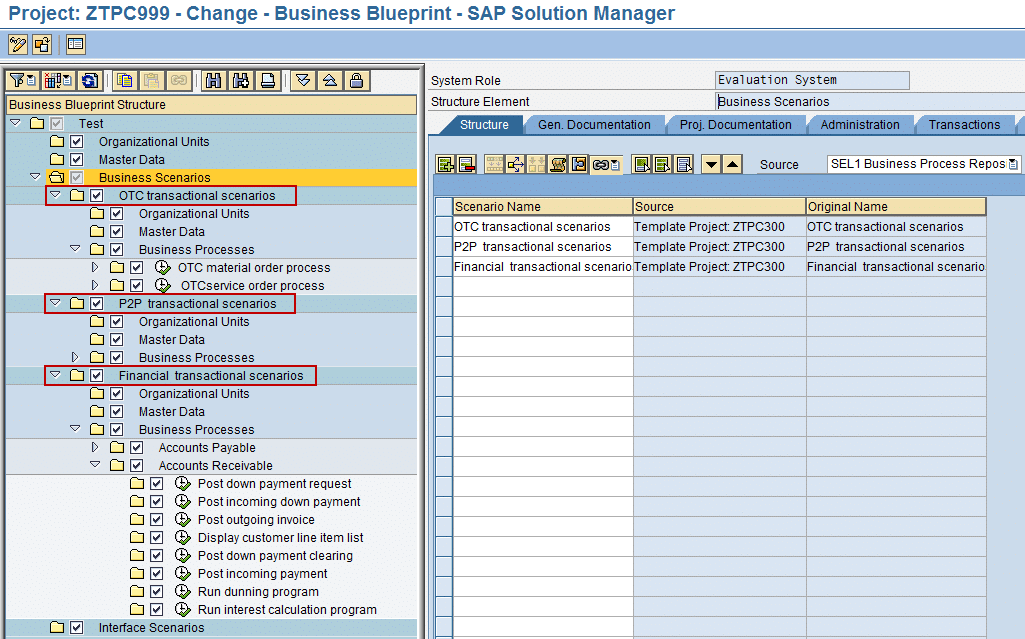Screen dimensions: 1025x639
Task: Click the Copy icon in the structure toolbar
Action: 122,80
